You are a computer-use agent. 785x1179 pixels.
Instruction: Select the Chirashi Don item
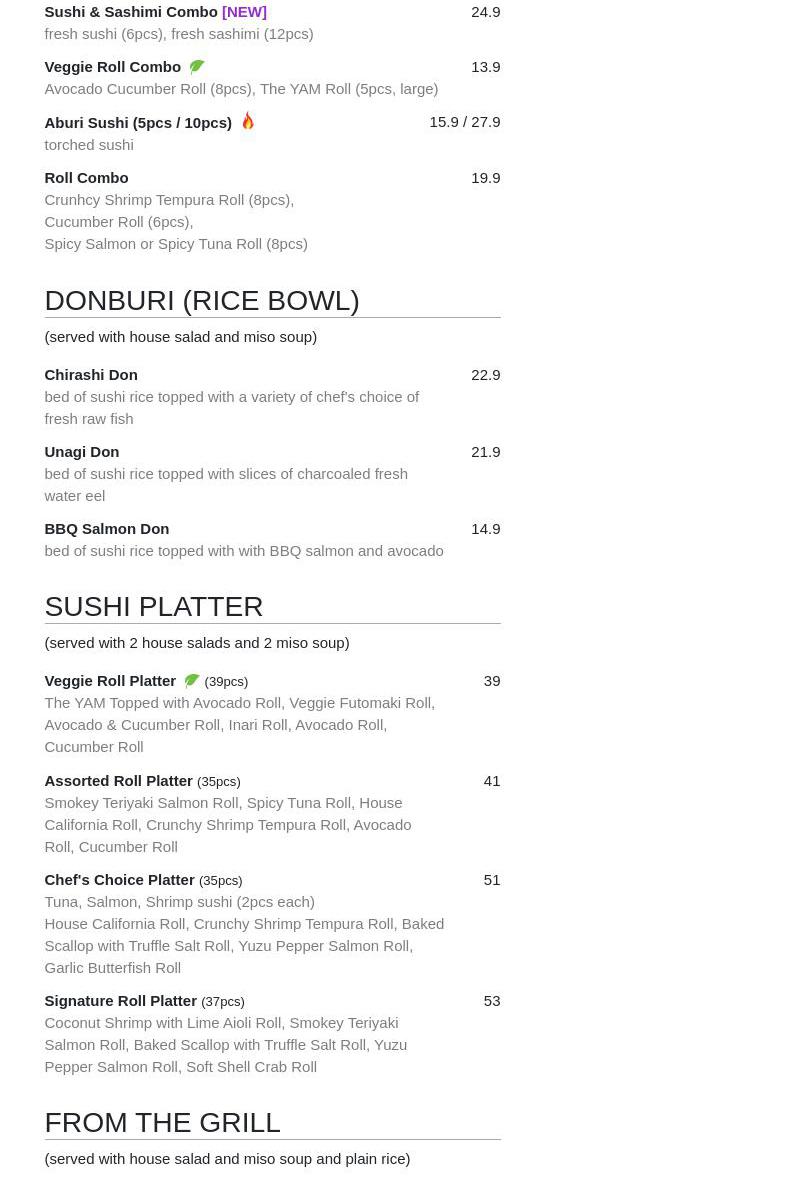click(91, 375)
